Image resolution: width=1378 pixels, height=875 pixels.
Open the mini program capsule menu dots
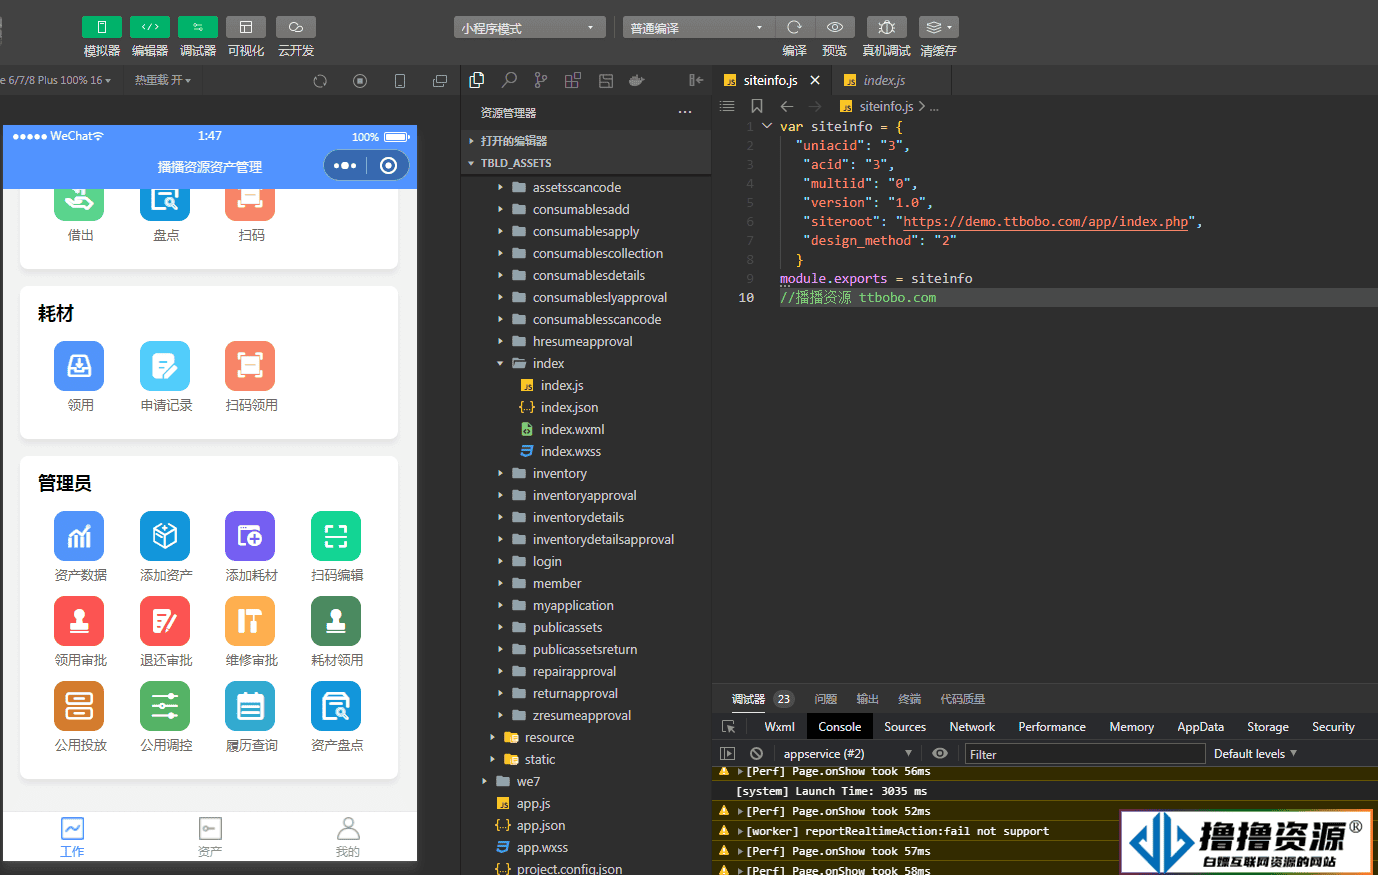(x=345, y=166)
